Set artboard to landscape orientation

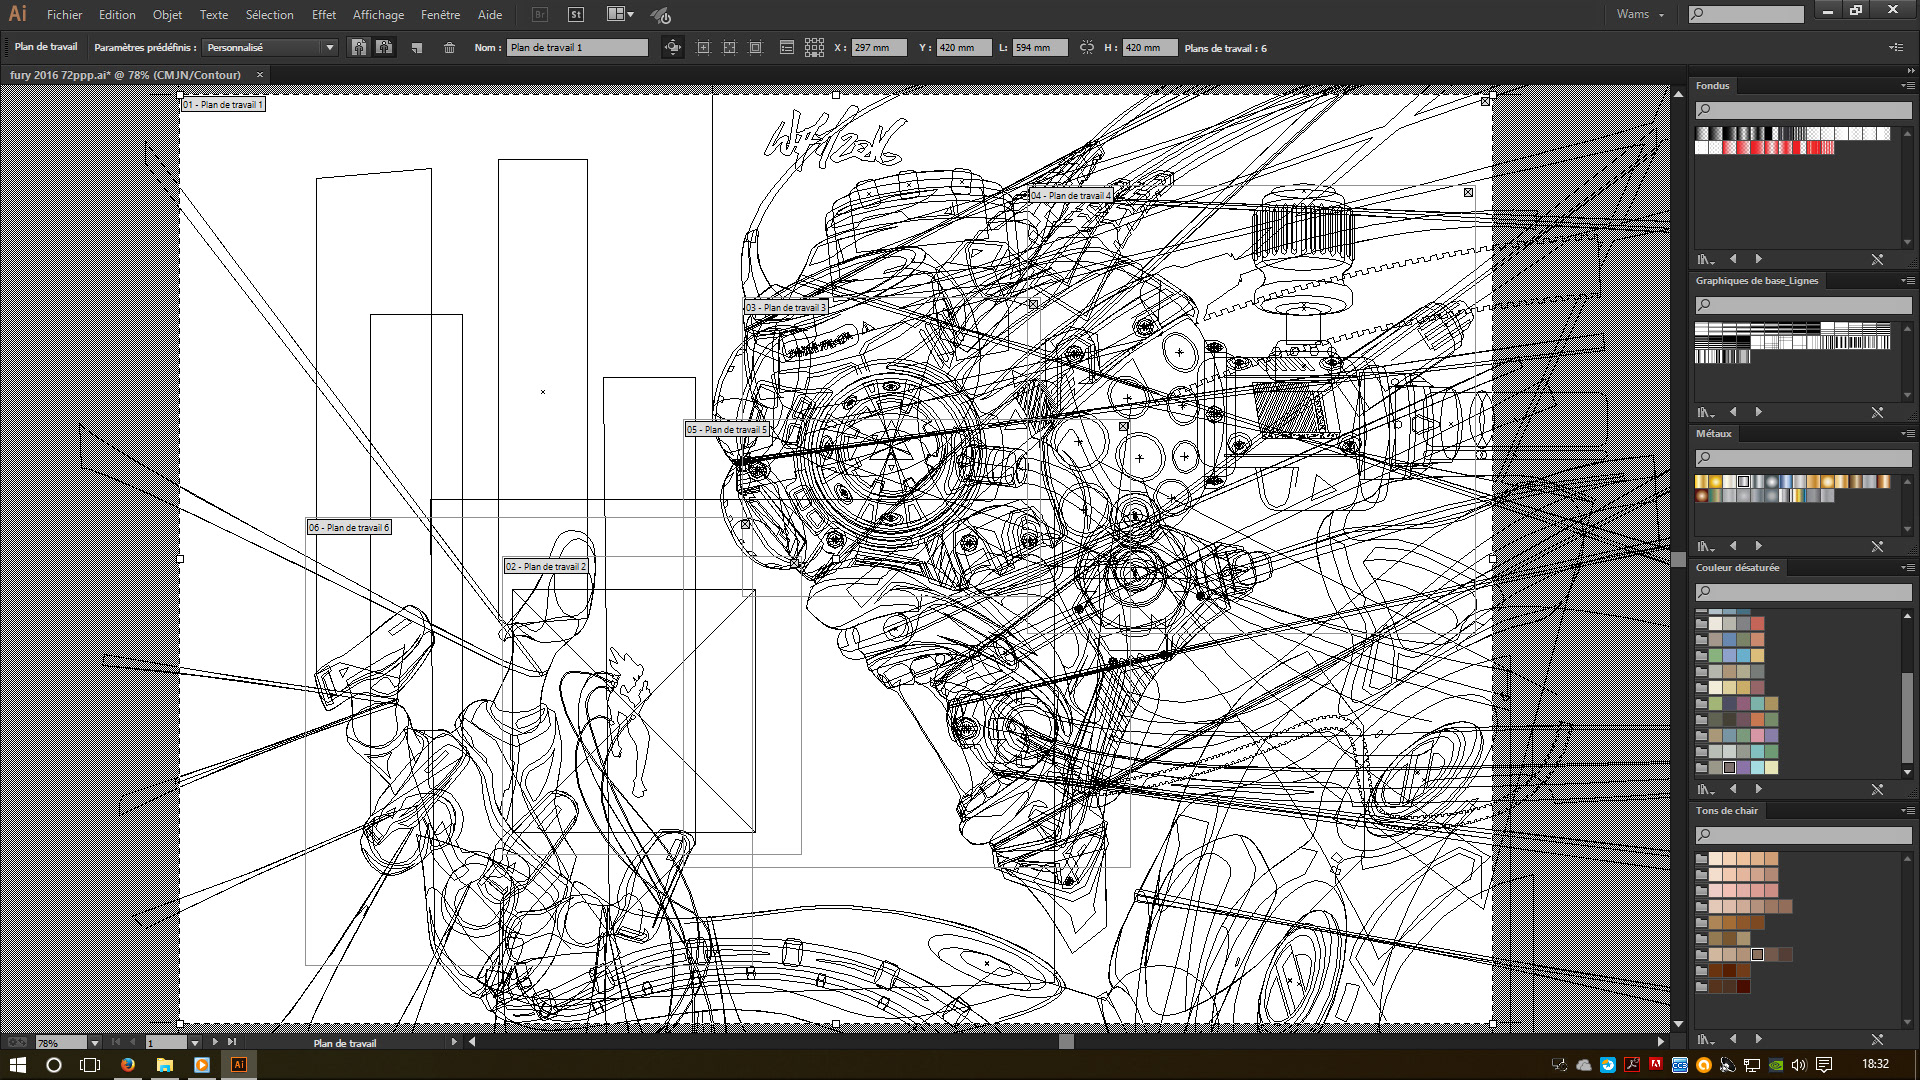384,48
